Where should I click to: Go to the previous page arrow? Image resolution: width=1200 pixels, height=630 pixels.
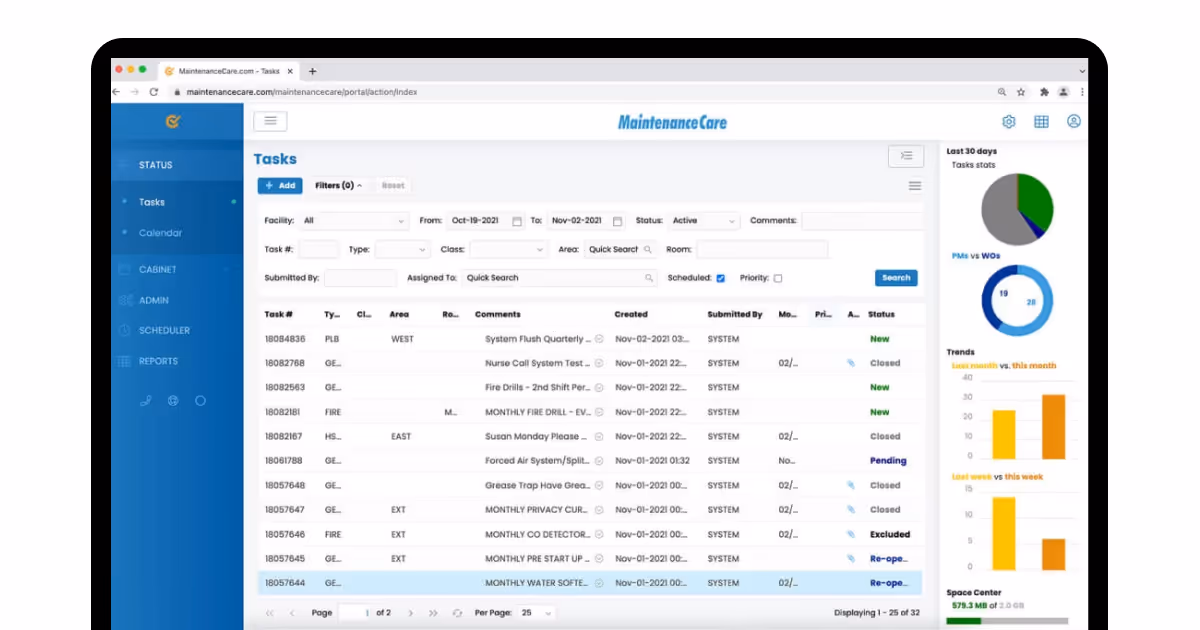[292, 613]
